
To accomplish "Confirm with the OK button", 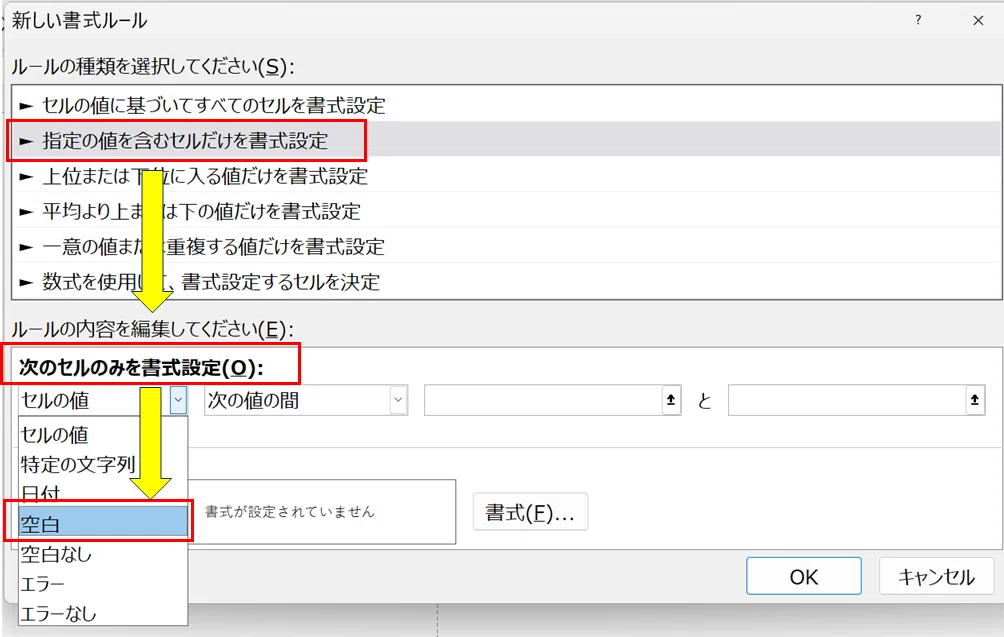I will 804,576.
